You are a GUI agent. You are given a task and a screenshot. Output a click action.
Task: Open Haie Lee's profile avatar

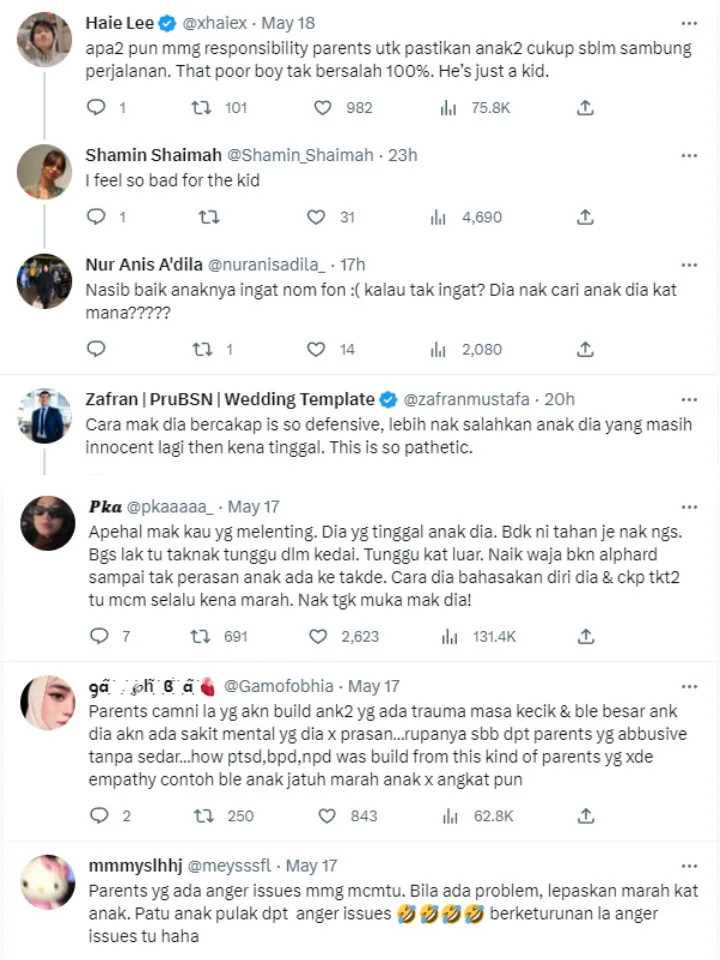[x=45, y=40]
